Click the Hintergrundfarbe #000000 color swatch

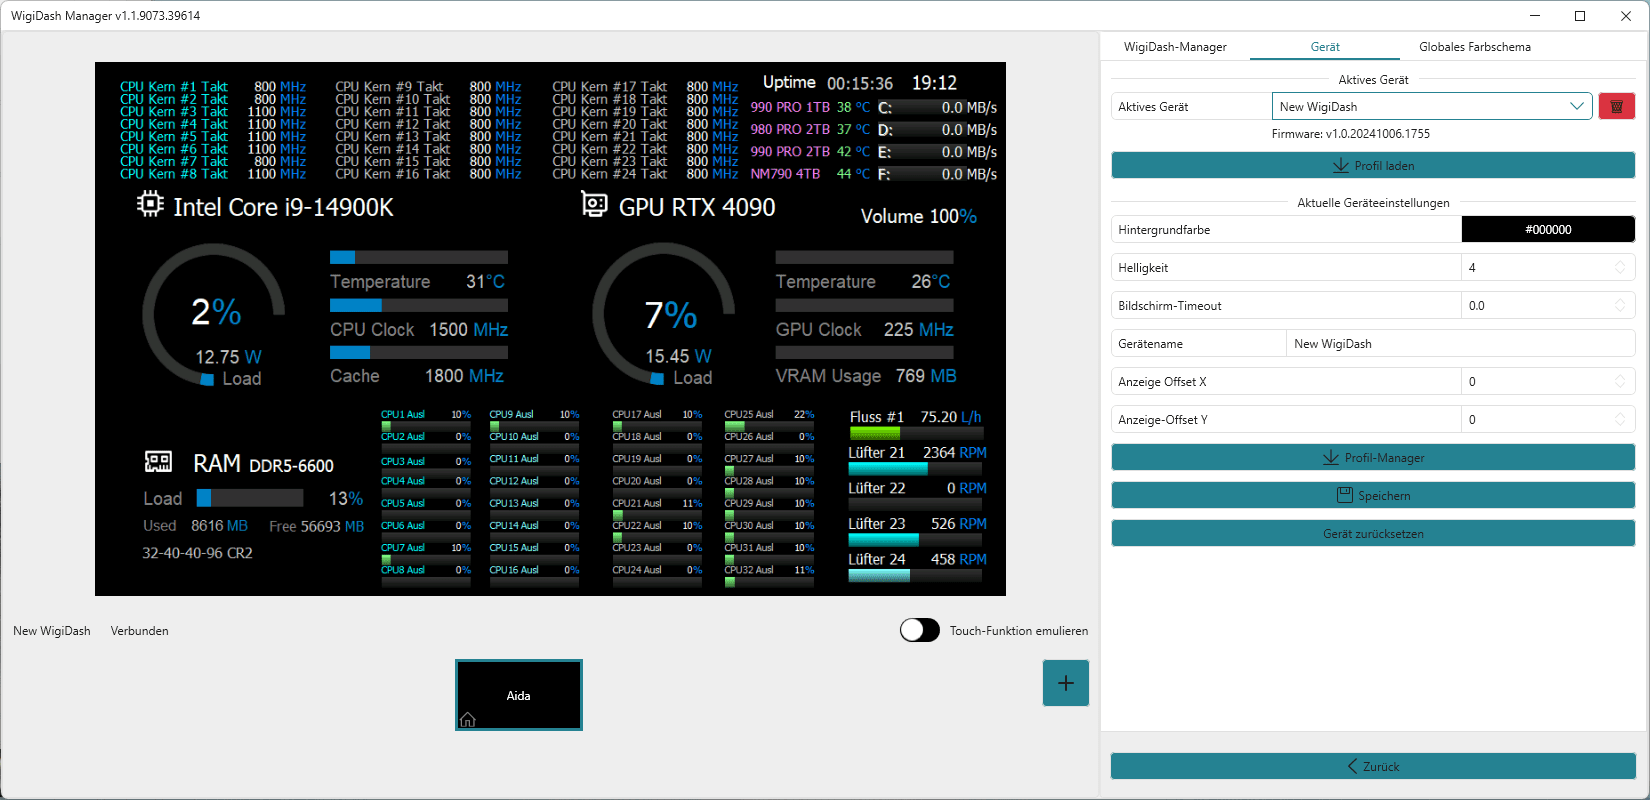coord(1548,230)
